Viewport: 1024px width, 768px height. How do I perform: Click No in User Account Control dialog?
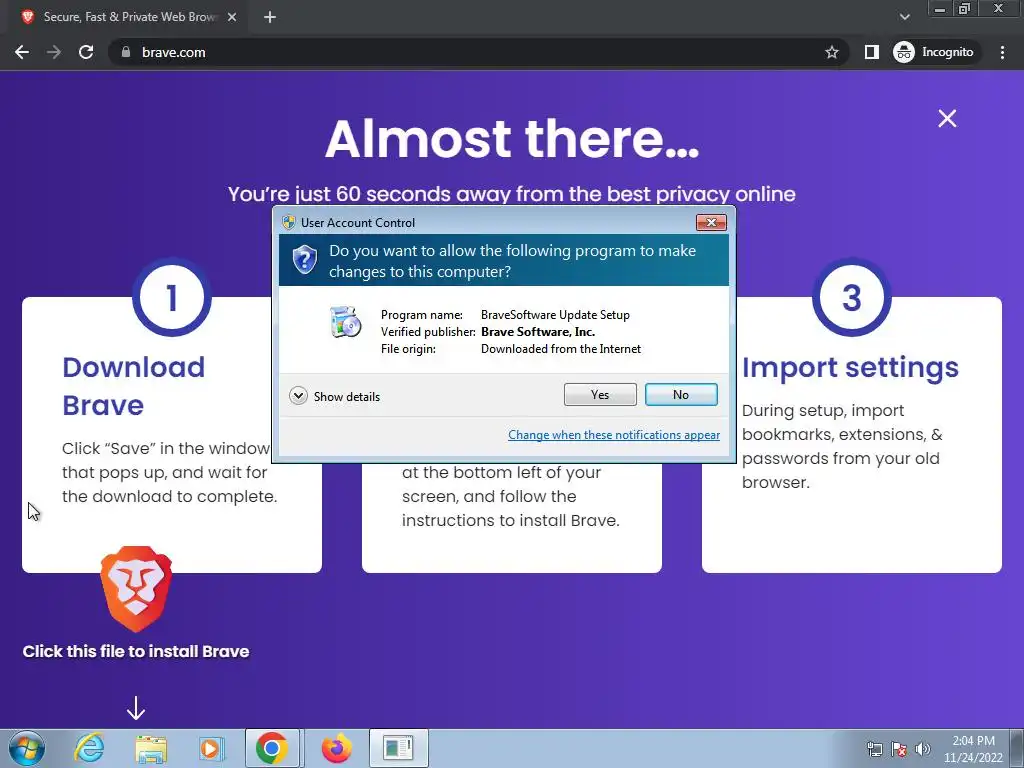pos(680,394)
